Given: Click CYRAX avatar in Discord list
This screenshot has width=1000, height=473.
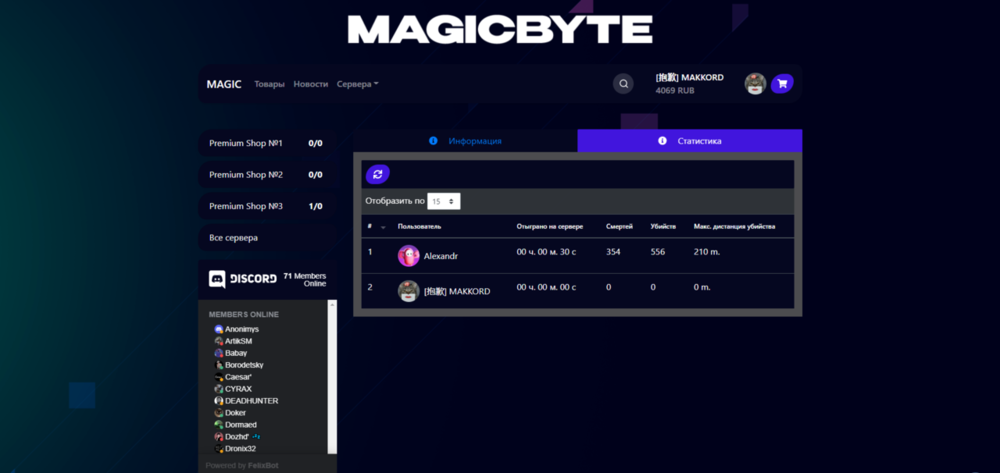Looking at the screenshot, I should click(x=219, y=389).
